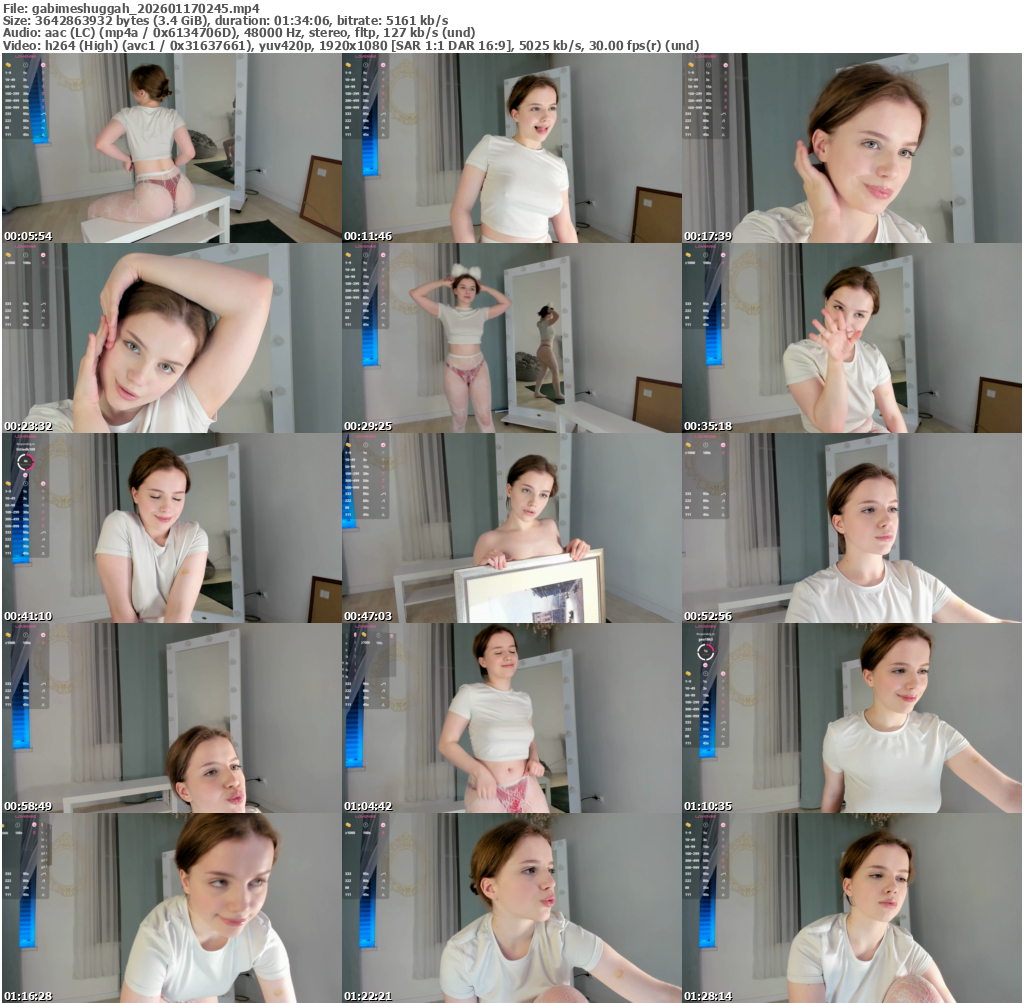Viewport: 1024px width, 1003px height.
Task: Select the frame marked 00:11:46
Action: click(511, 148)
